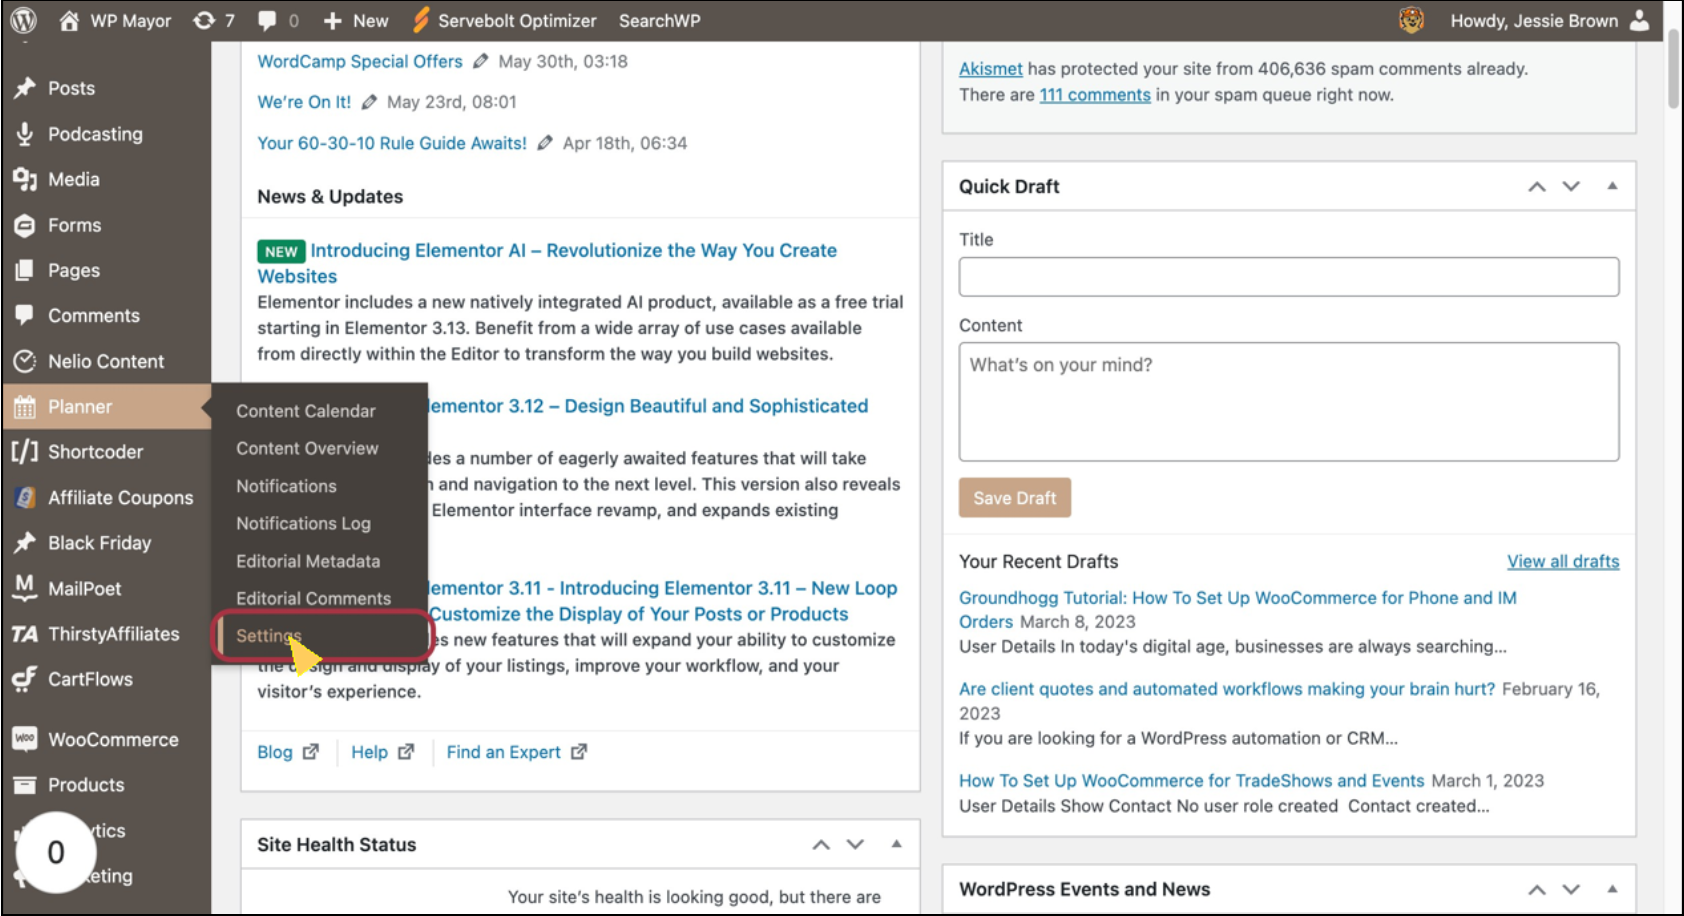Open the TradeShows and Events draft link
This screenshot has width=1684, height=916.
pos(1191,781)
